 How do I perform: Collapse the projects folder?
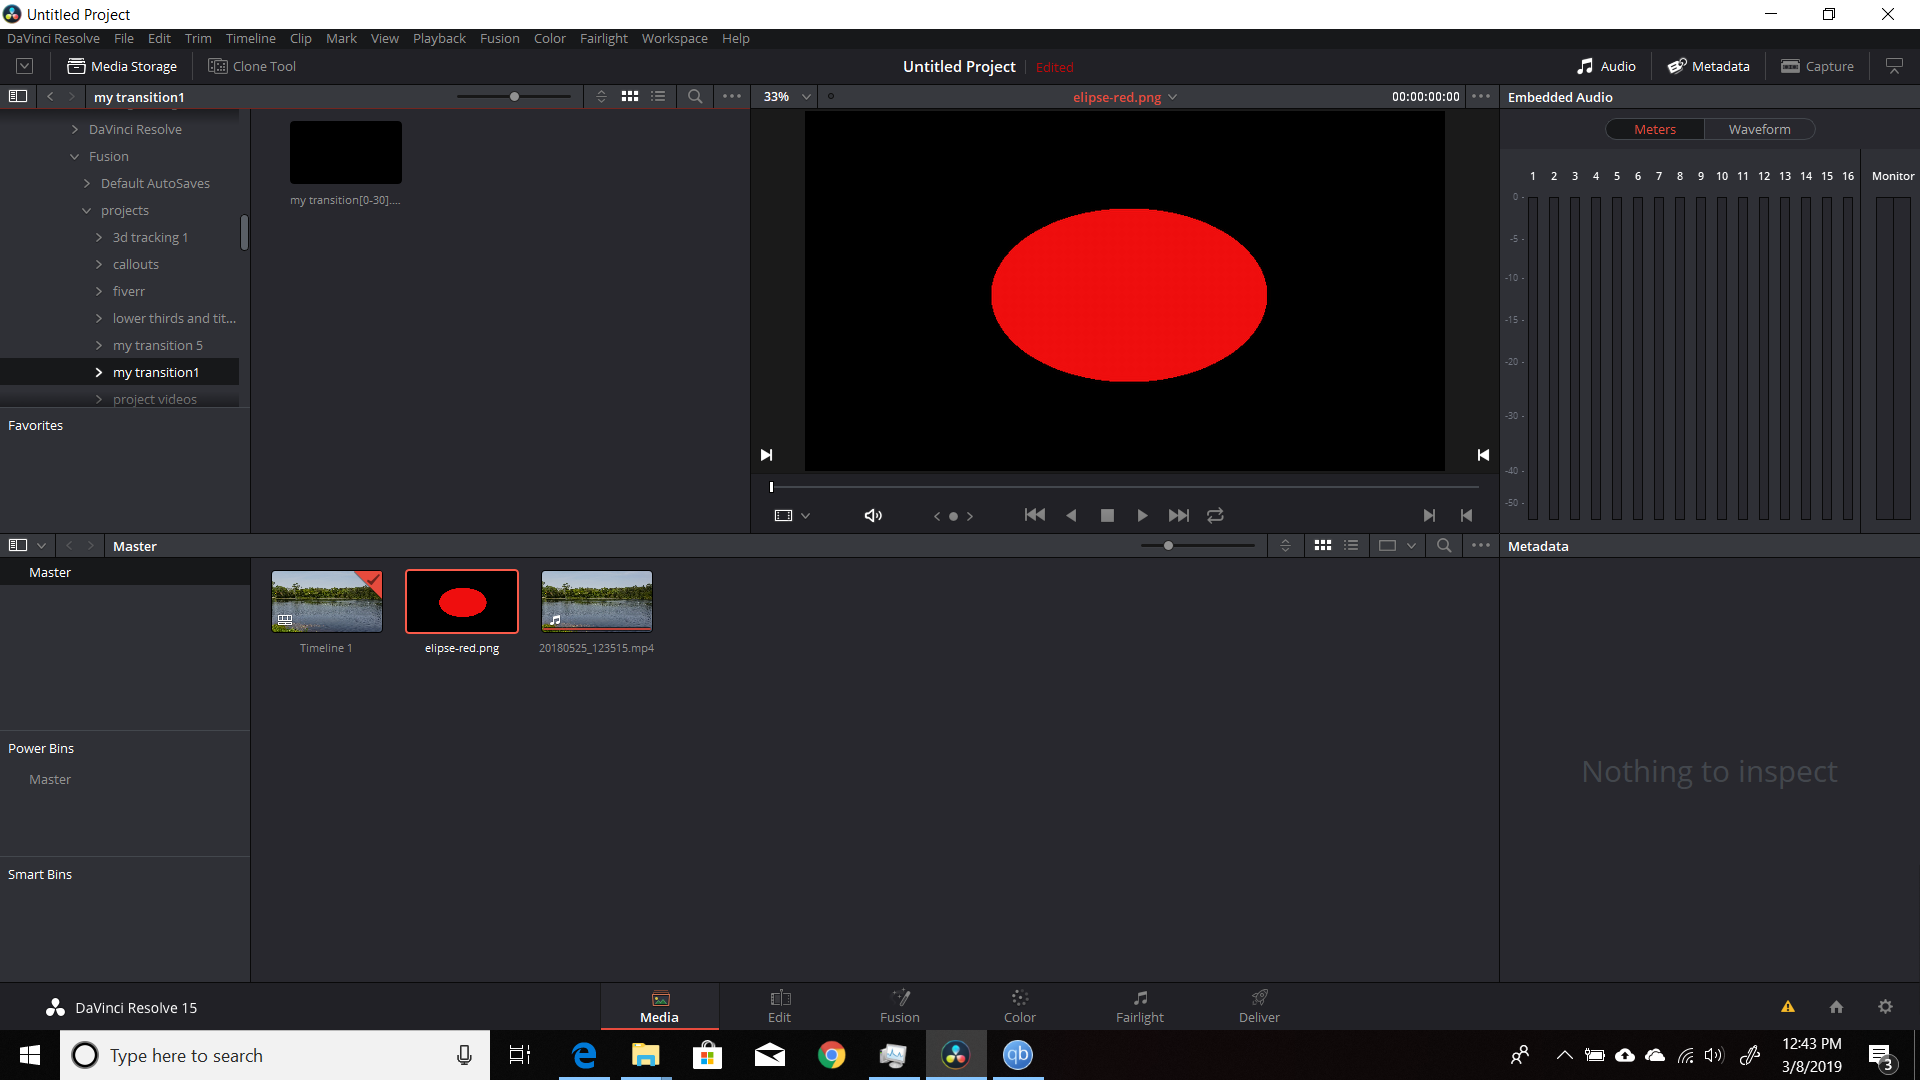point(87,211)
